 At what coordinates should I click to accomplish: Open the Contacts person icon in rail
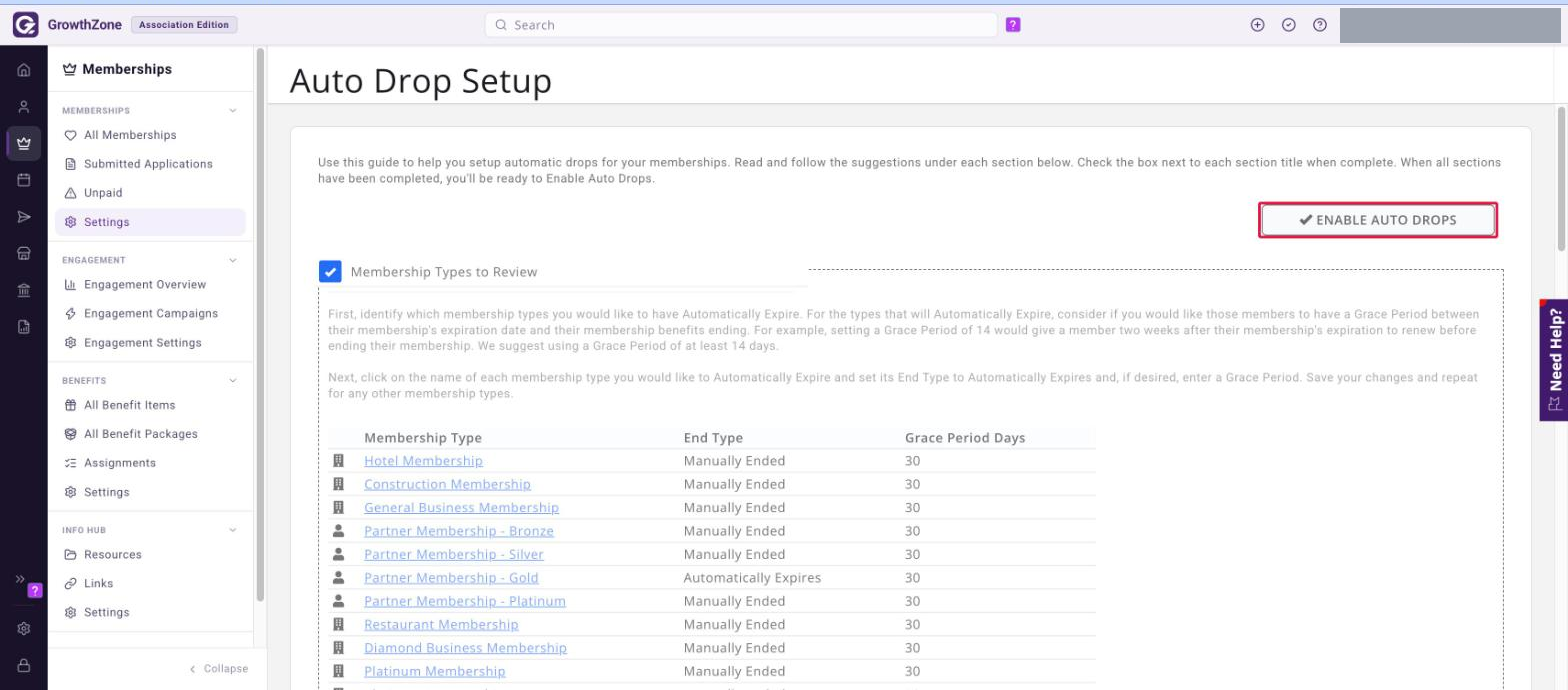(24, 107)
